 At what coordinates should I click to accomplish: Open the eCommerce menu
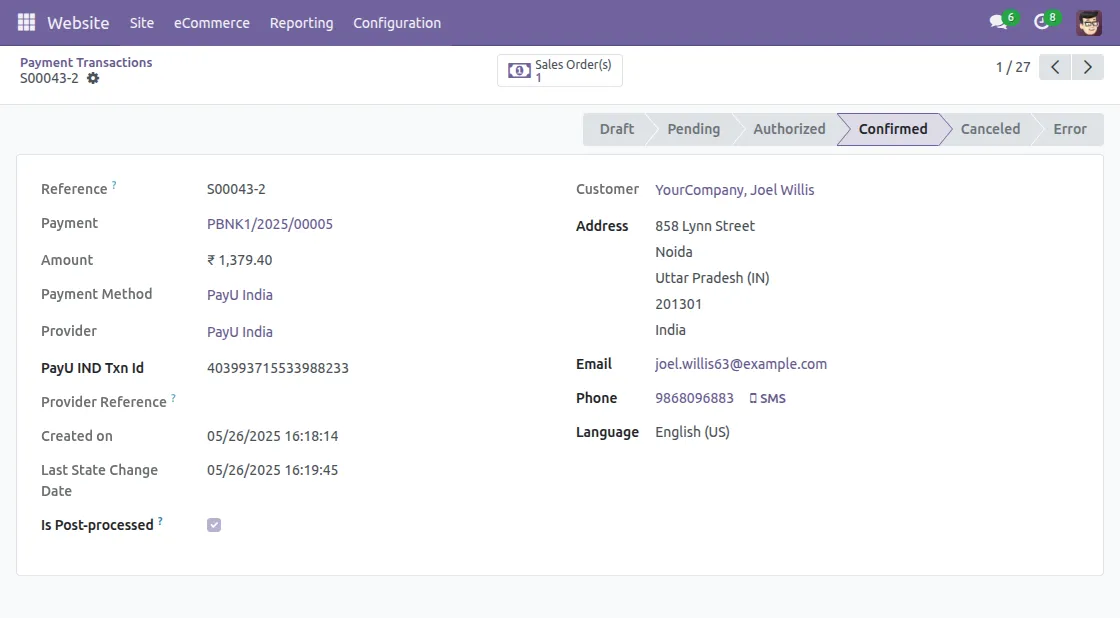click(211, 22)
